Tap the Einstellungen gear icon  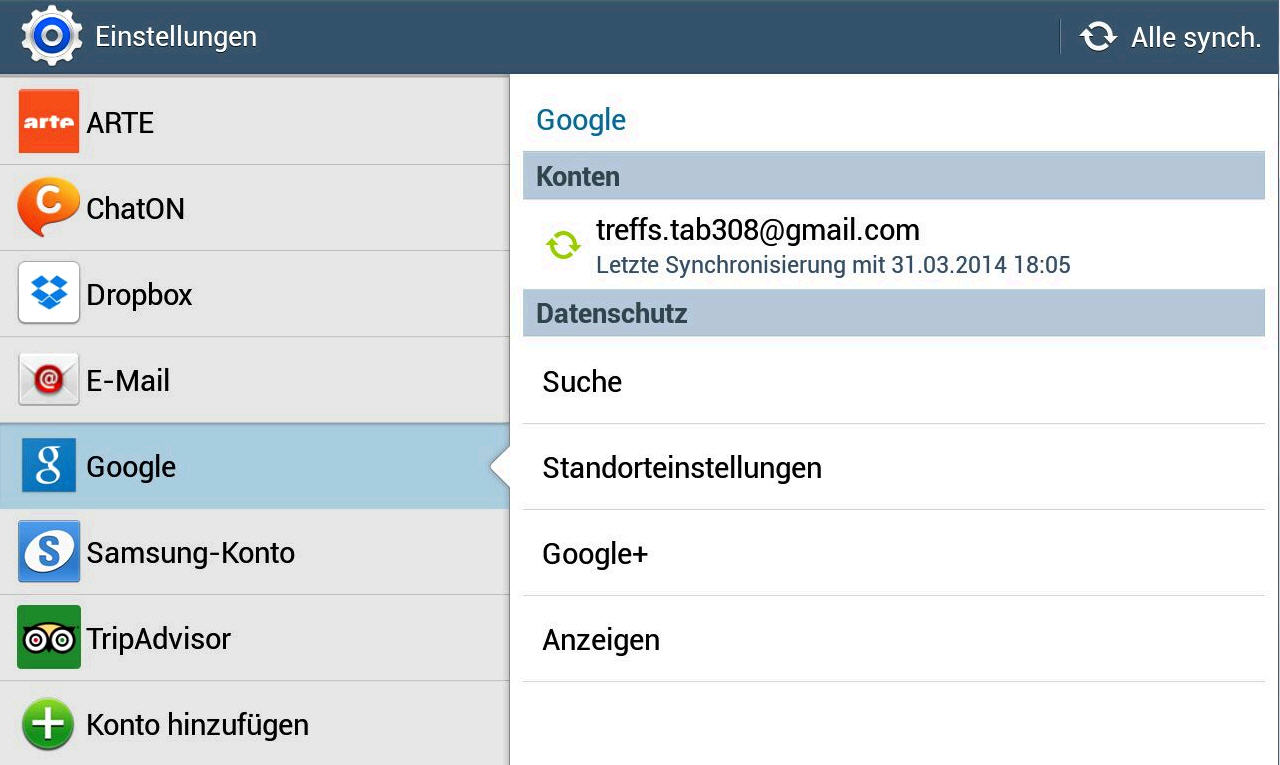coord(50,37)
